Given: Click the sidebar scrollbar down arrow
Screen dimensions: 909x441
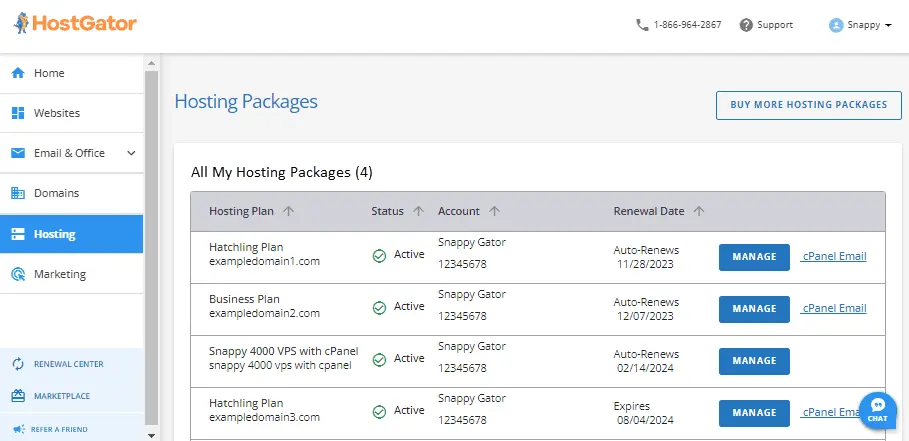Looking at the screenshot, I should 151,435.
